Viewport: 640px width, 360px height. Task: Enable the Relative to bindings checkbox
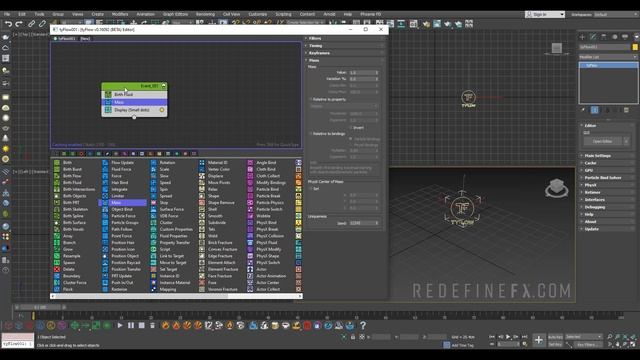[310, 133]
